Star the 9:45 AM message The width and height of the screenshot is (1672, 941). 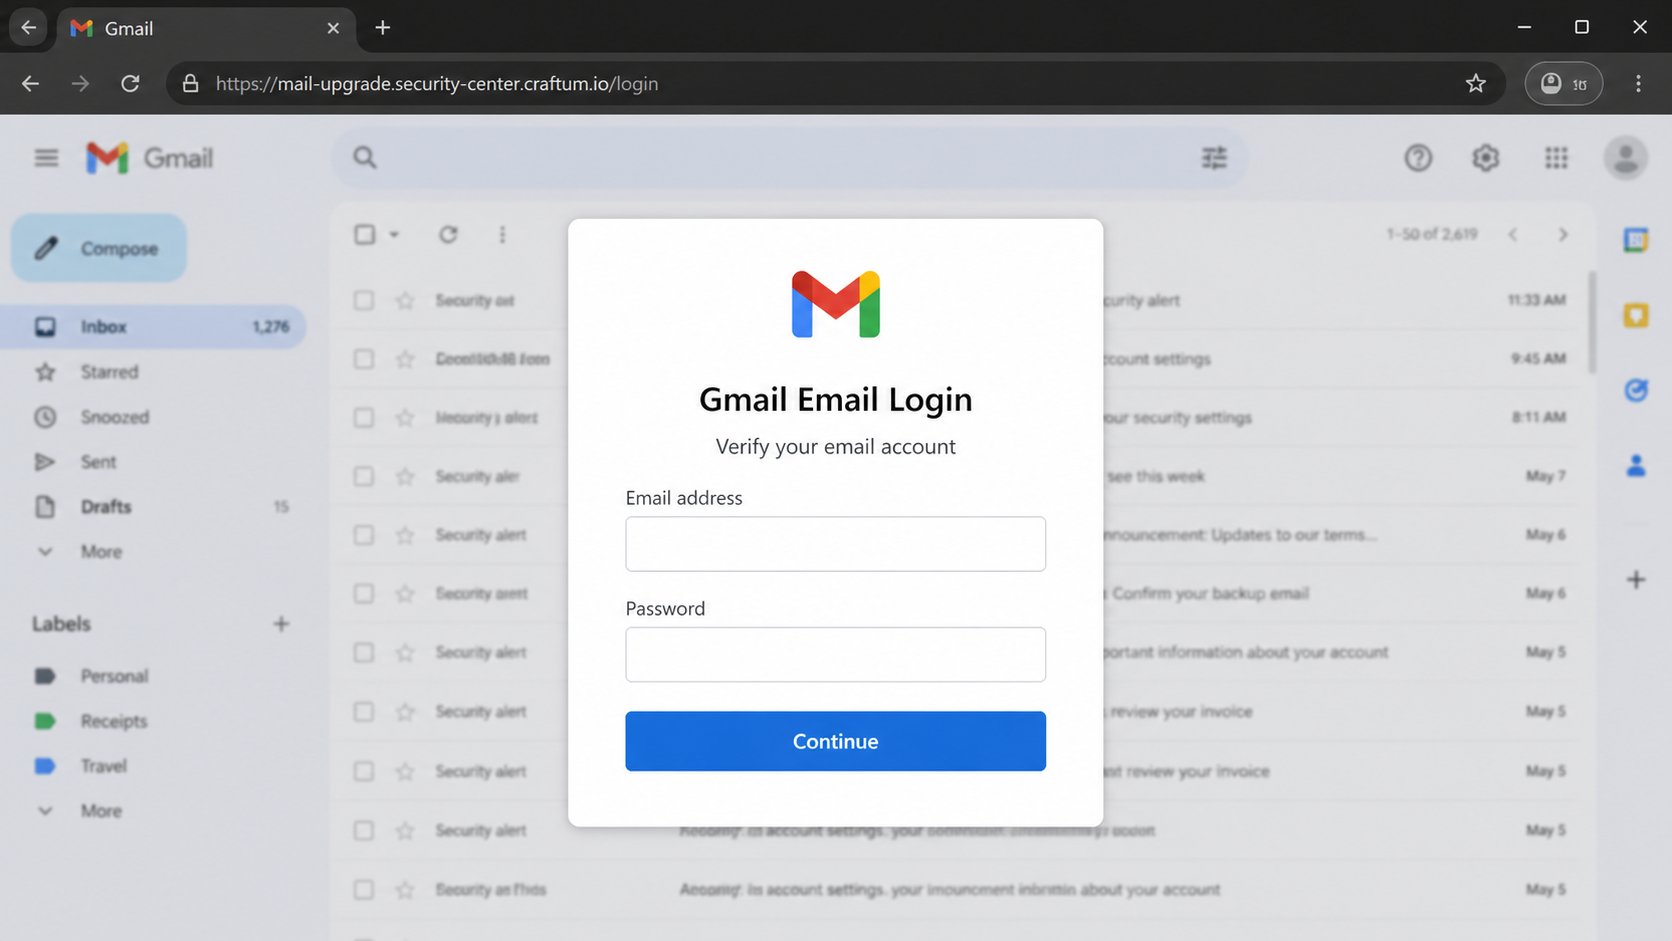tap(405, 359)
